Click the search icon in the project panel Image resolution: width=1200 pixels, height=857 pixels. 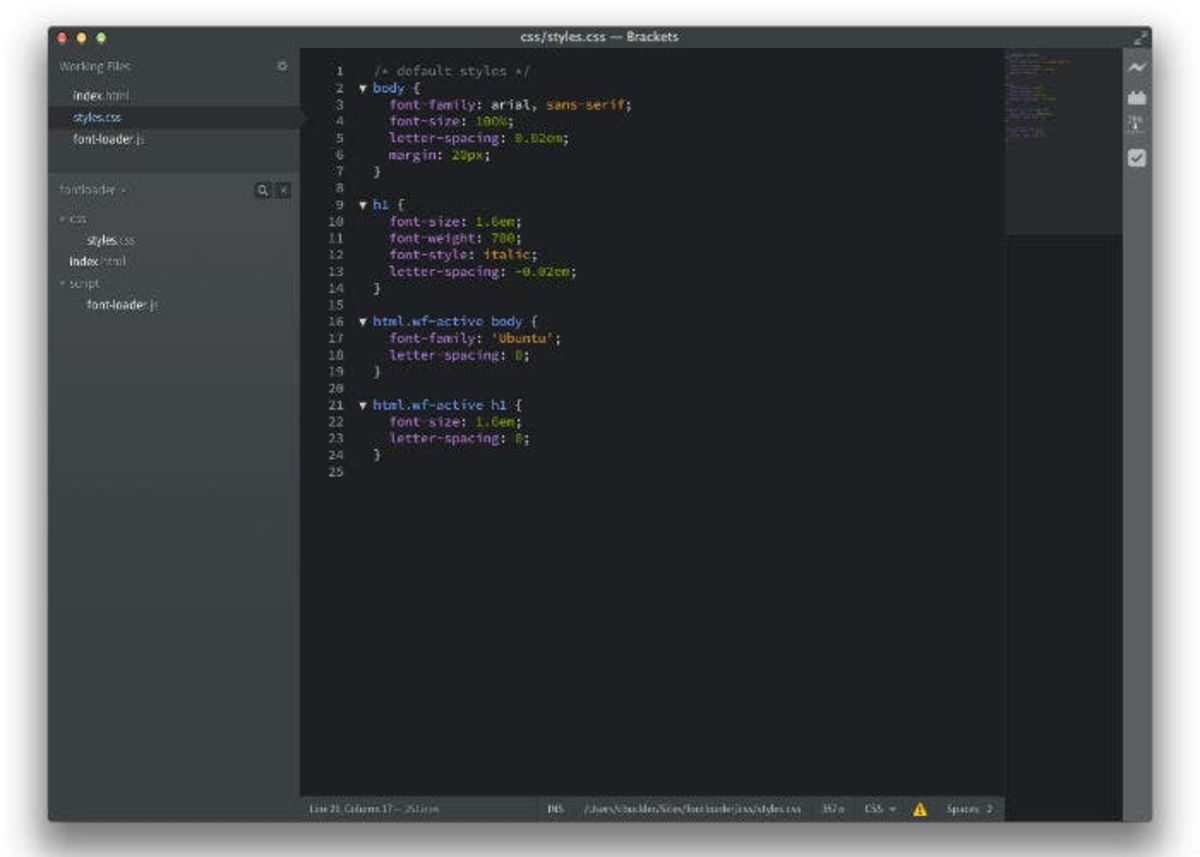tap(261, 187)
